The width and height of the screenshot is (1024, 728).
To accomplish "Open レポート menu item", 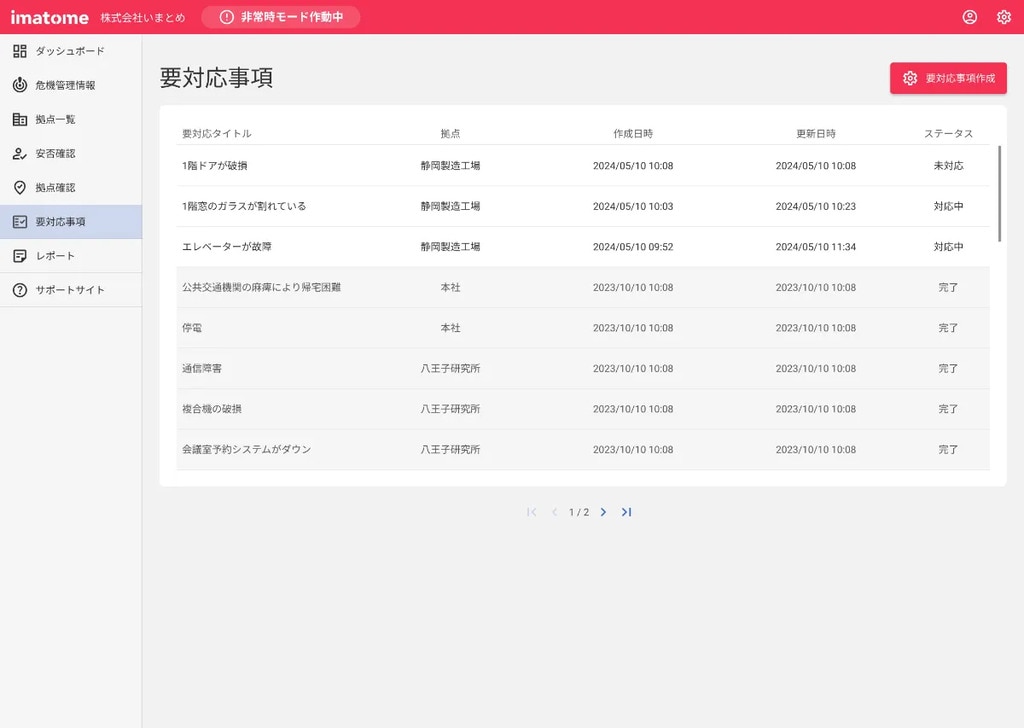I will tap(70, 256).
